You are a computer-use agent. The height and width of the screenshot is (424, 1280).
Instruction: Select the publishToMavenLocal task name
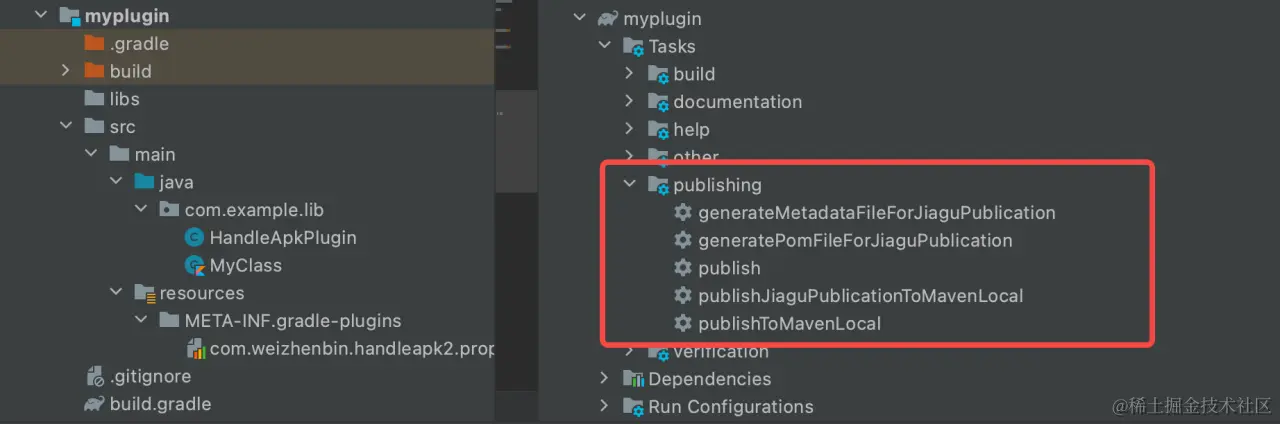(789, 323)
